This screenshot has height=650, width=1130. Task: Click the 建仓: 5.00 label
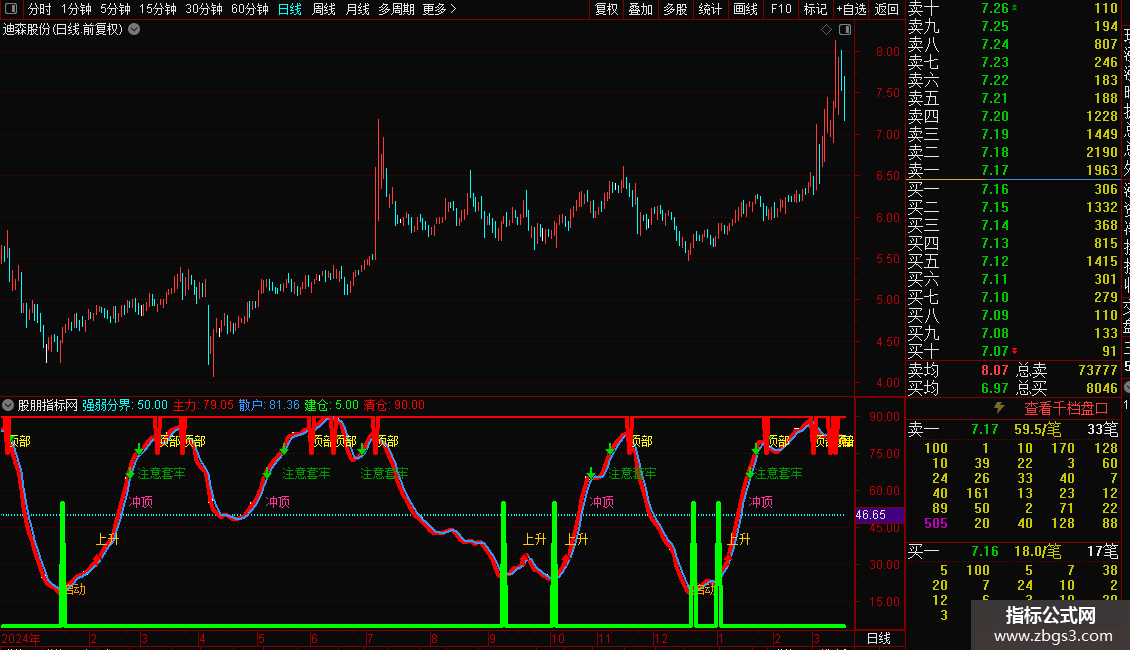click(x=332, y=405)
